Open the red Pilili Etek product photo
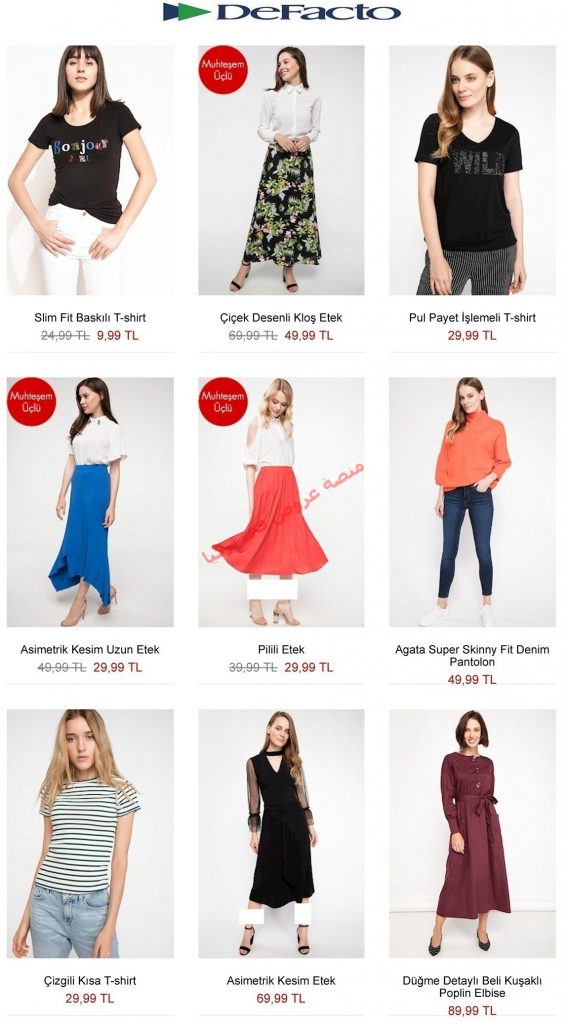The image size is (568, 1024). 281,502
